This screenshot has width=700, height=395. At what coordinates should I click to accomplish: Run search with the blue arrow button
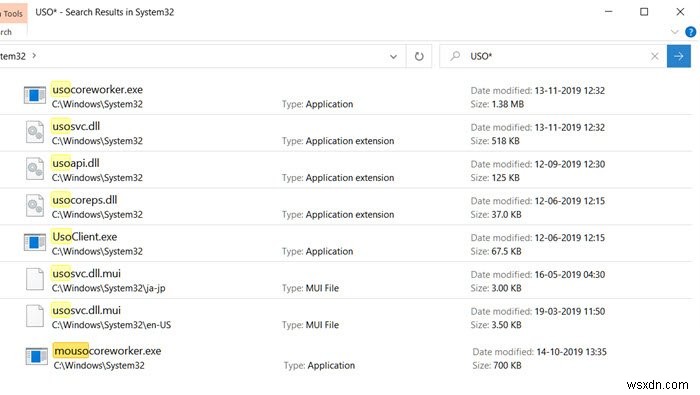point(679,56)
